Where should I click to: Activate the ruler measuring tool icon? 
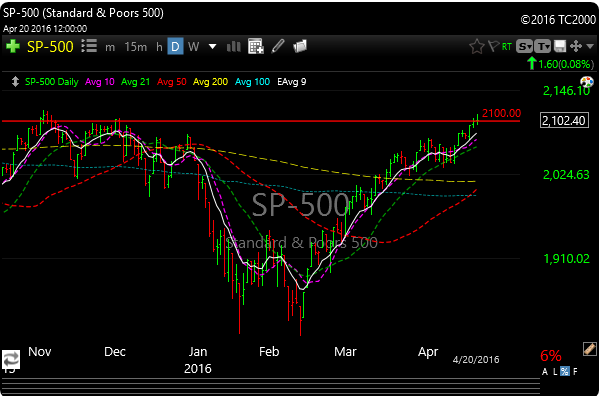[x=589, y=349]
